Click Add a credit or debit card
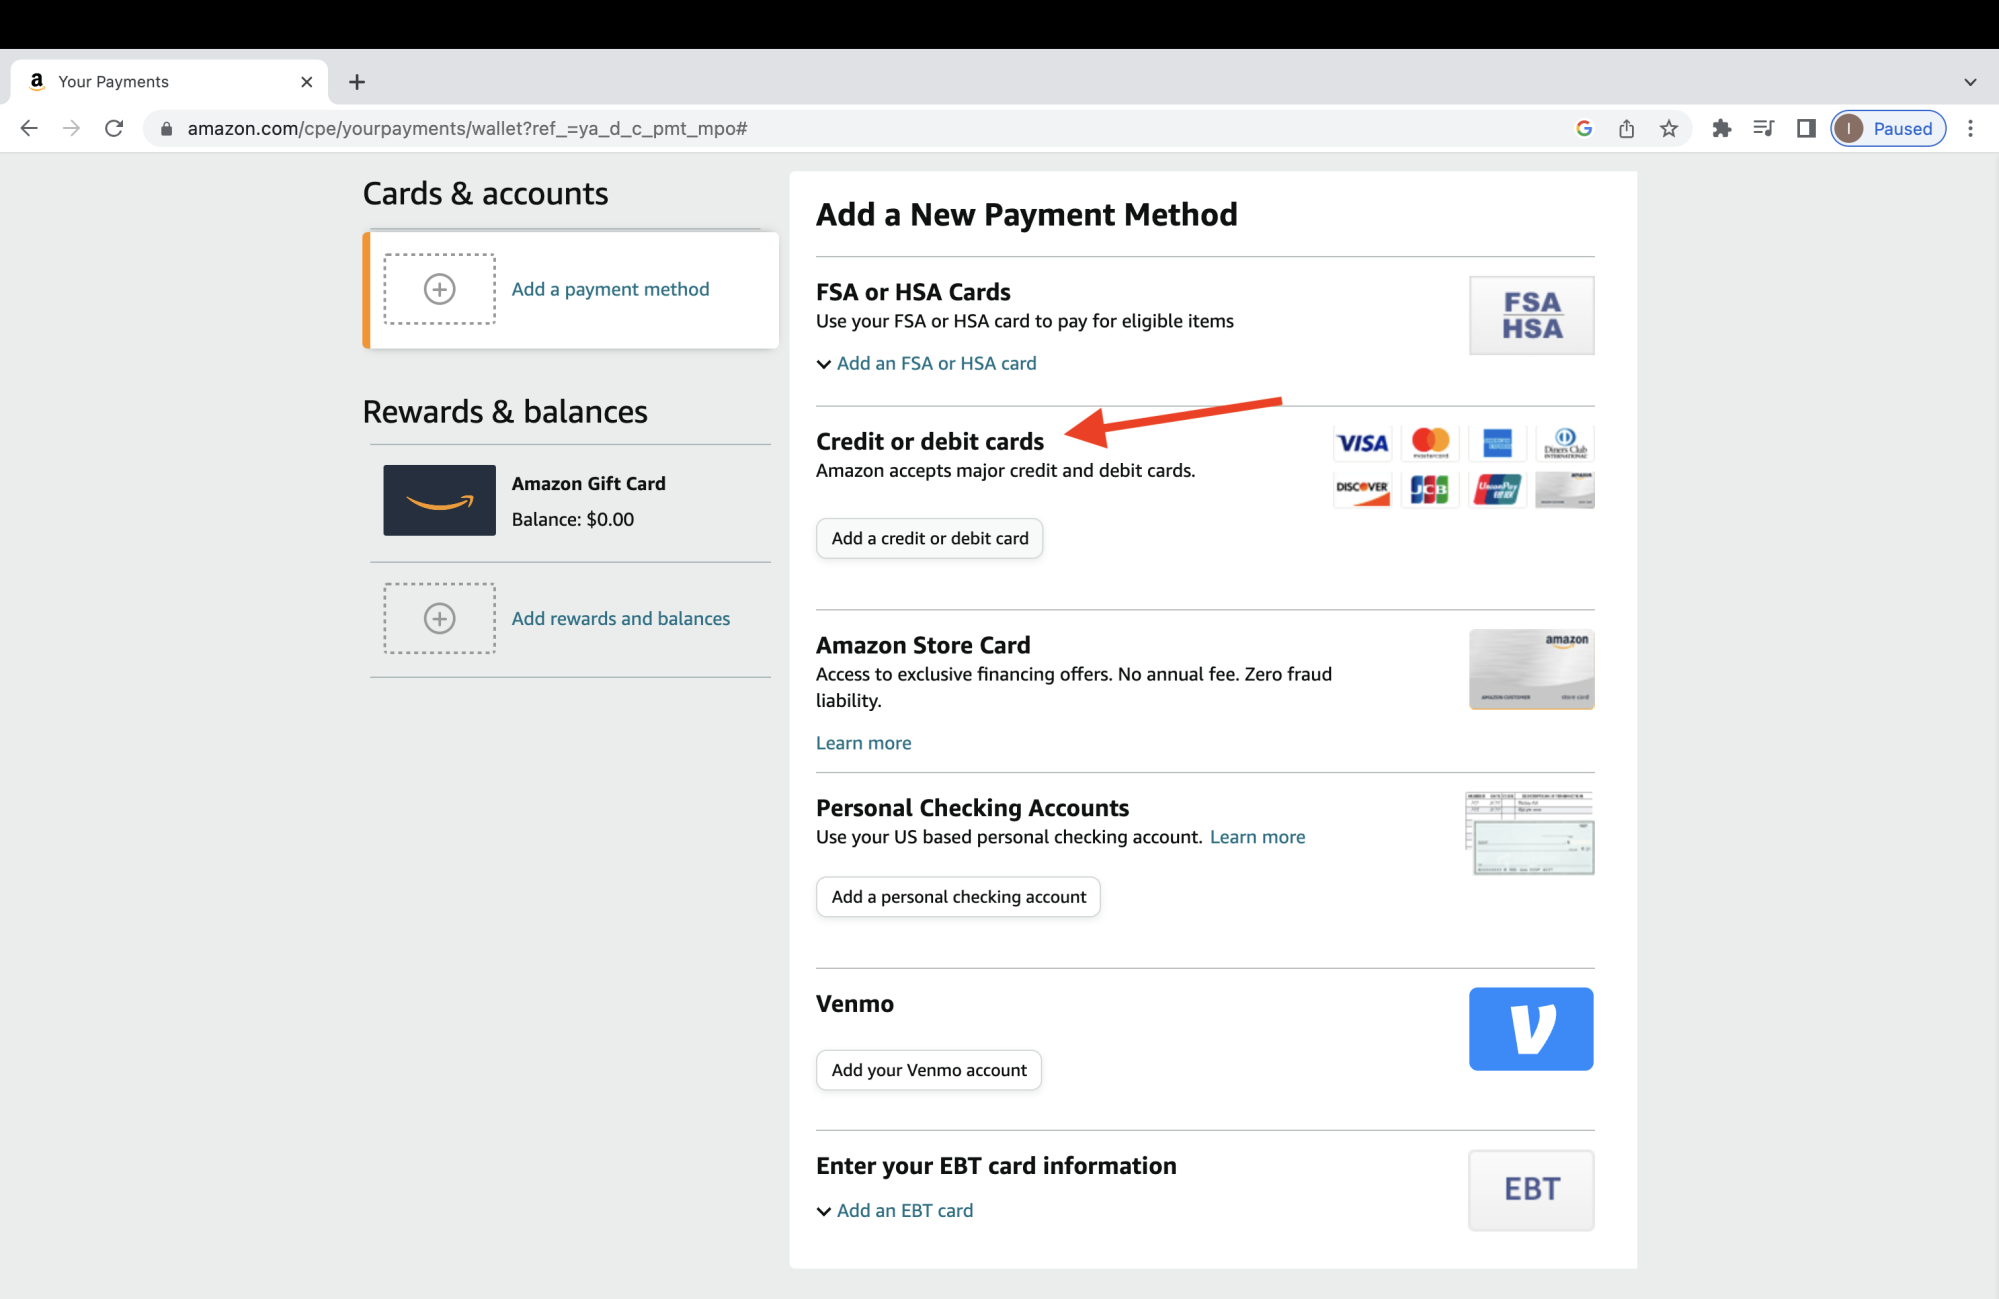Image resolution: width=1999 pixels, height=1299 pixels. tap(930, 537)
